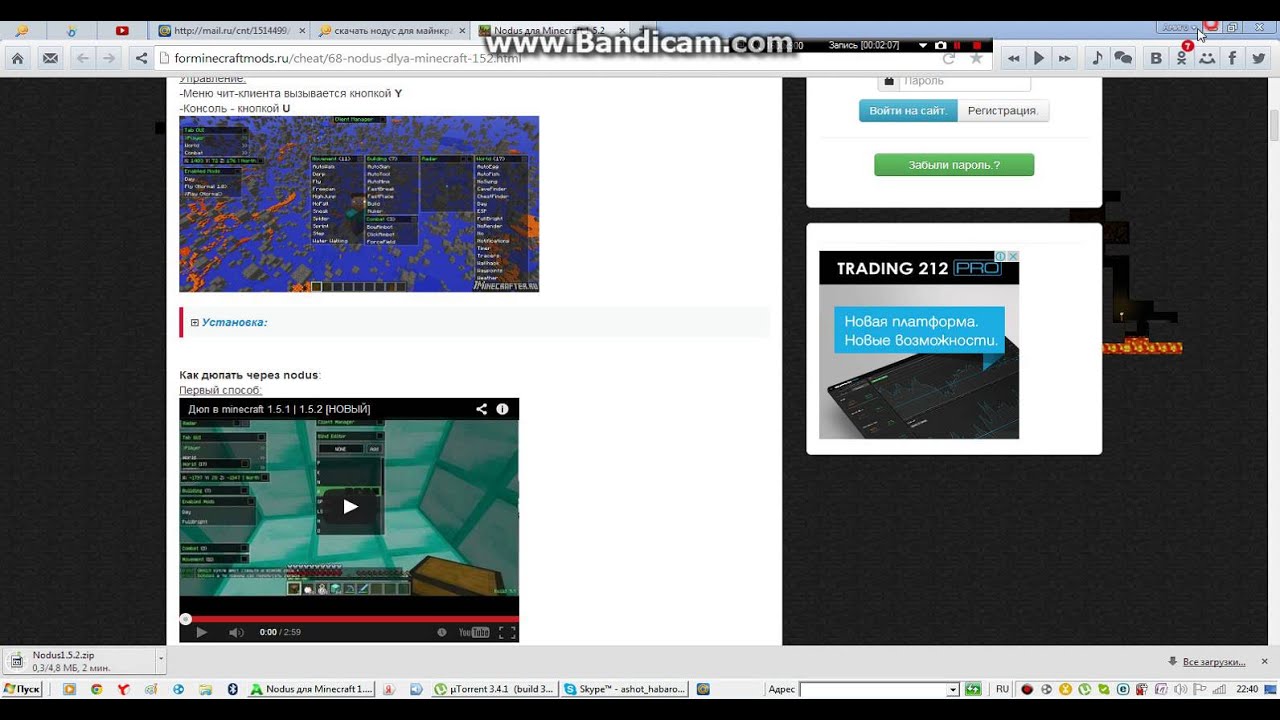The image size is (1280, 720).
Task: Click the video share icon
Action: pyautogui.click(x=481, y=409)
